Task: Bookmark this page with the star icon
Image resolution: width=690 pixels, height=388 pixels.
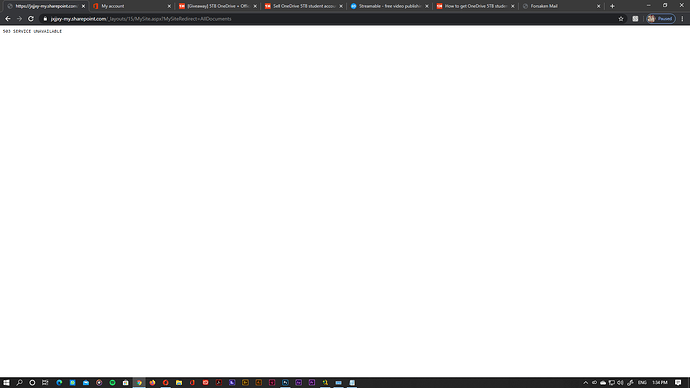Action: (621, 19)
